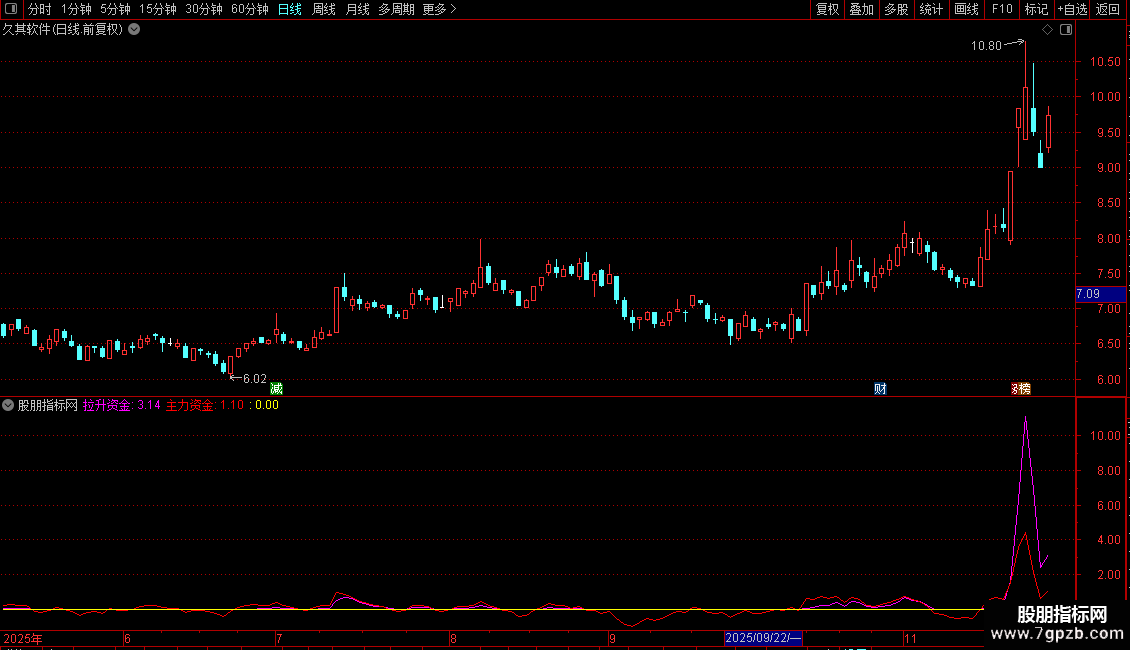Click the 8.00 price axis label
Image resolution: width=1130 pixels, height=650 pixels.
click(1108, 239)
